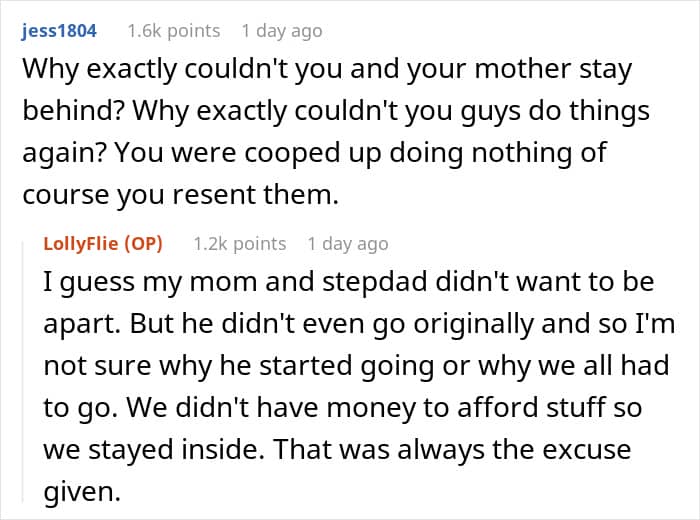
Task: Click the 1.2k points score
Action: (239, 244)
